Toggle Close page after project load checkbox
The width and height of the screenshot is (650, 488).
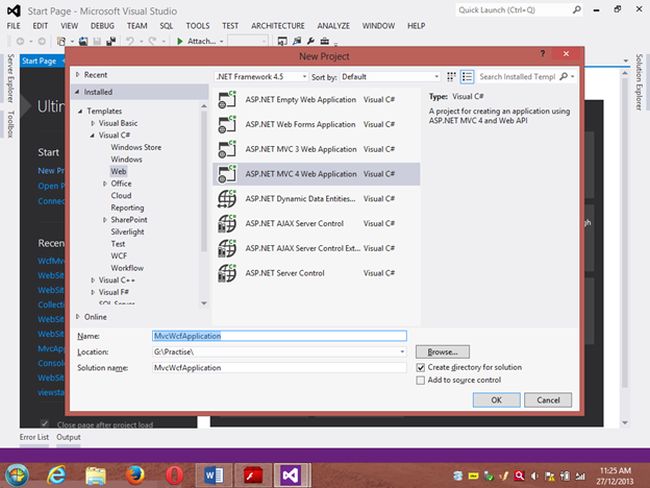click(x=44, y=423)
